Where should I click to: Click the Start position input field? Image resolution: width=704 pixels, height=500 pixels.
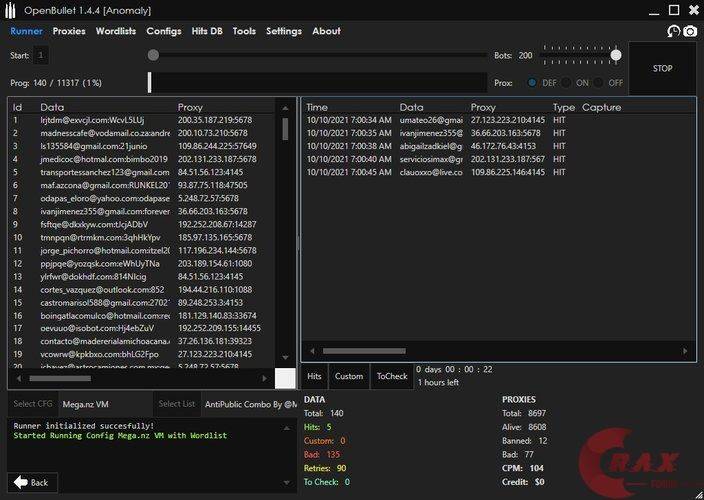pos(41,55)
